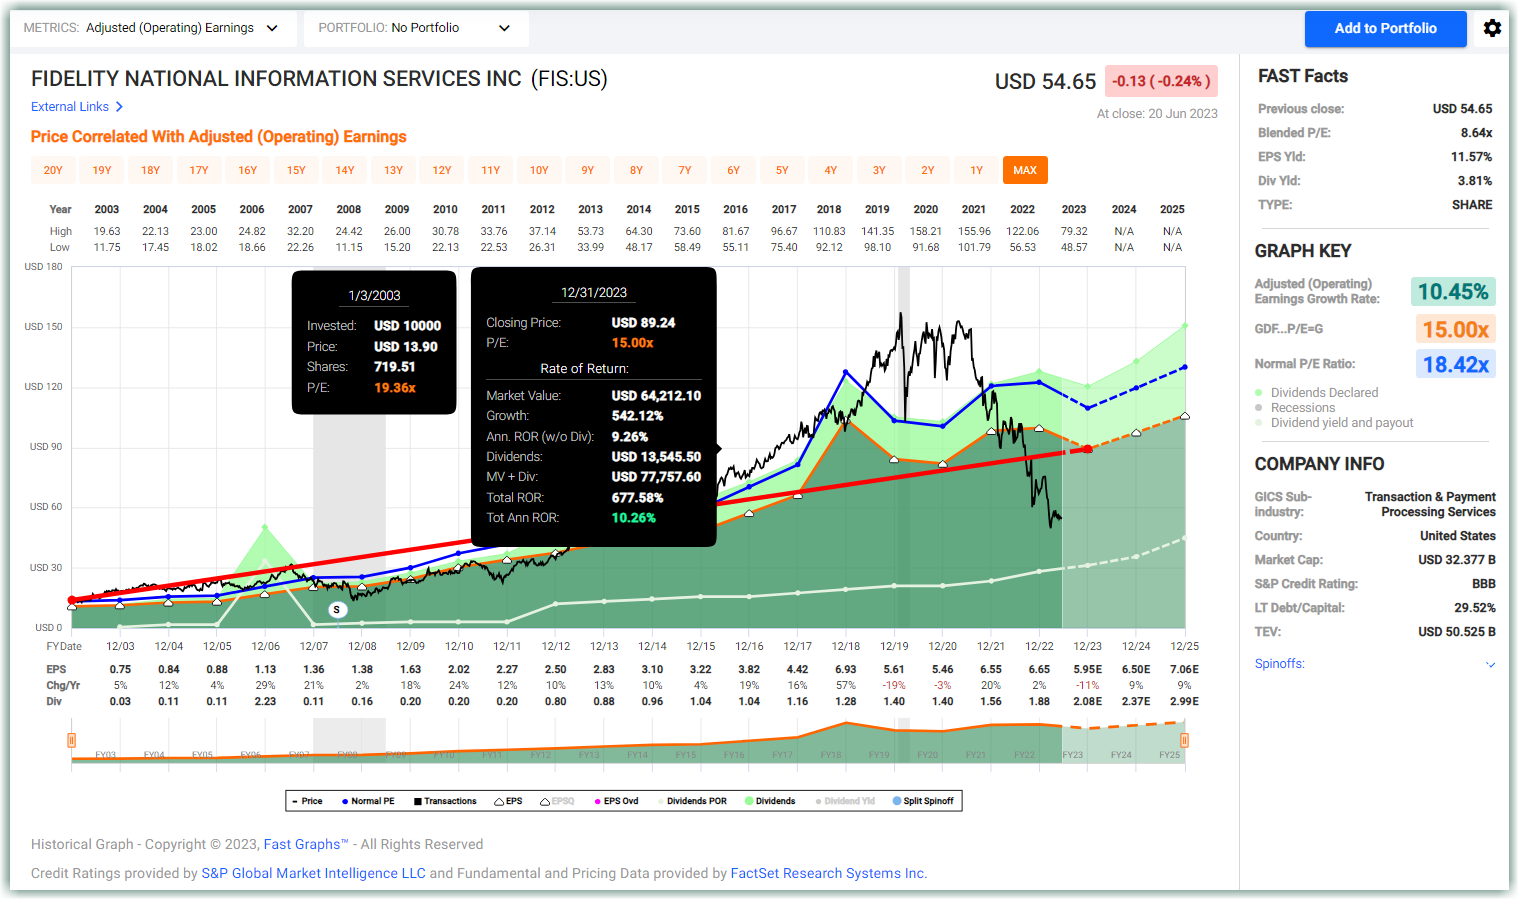Click the Transactions legend icon
Image resolution: width=1519 pixels, height=900 pixels.
click(x=418, y=801)
